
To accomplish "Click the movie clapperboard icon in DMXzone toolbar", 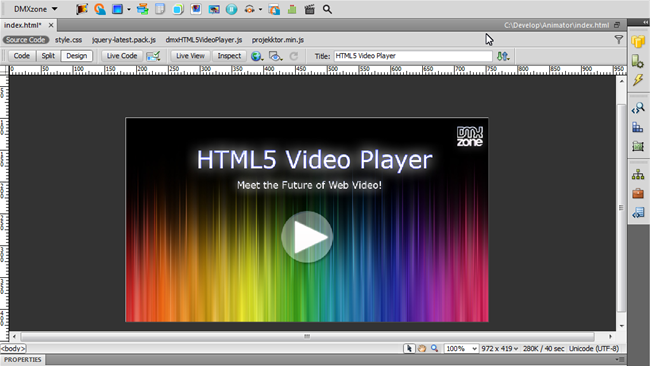I will point(309,9).
